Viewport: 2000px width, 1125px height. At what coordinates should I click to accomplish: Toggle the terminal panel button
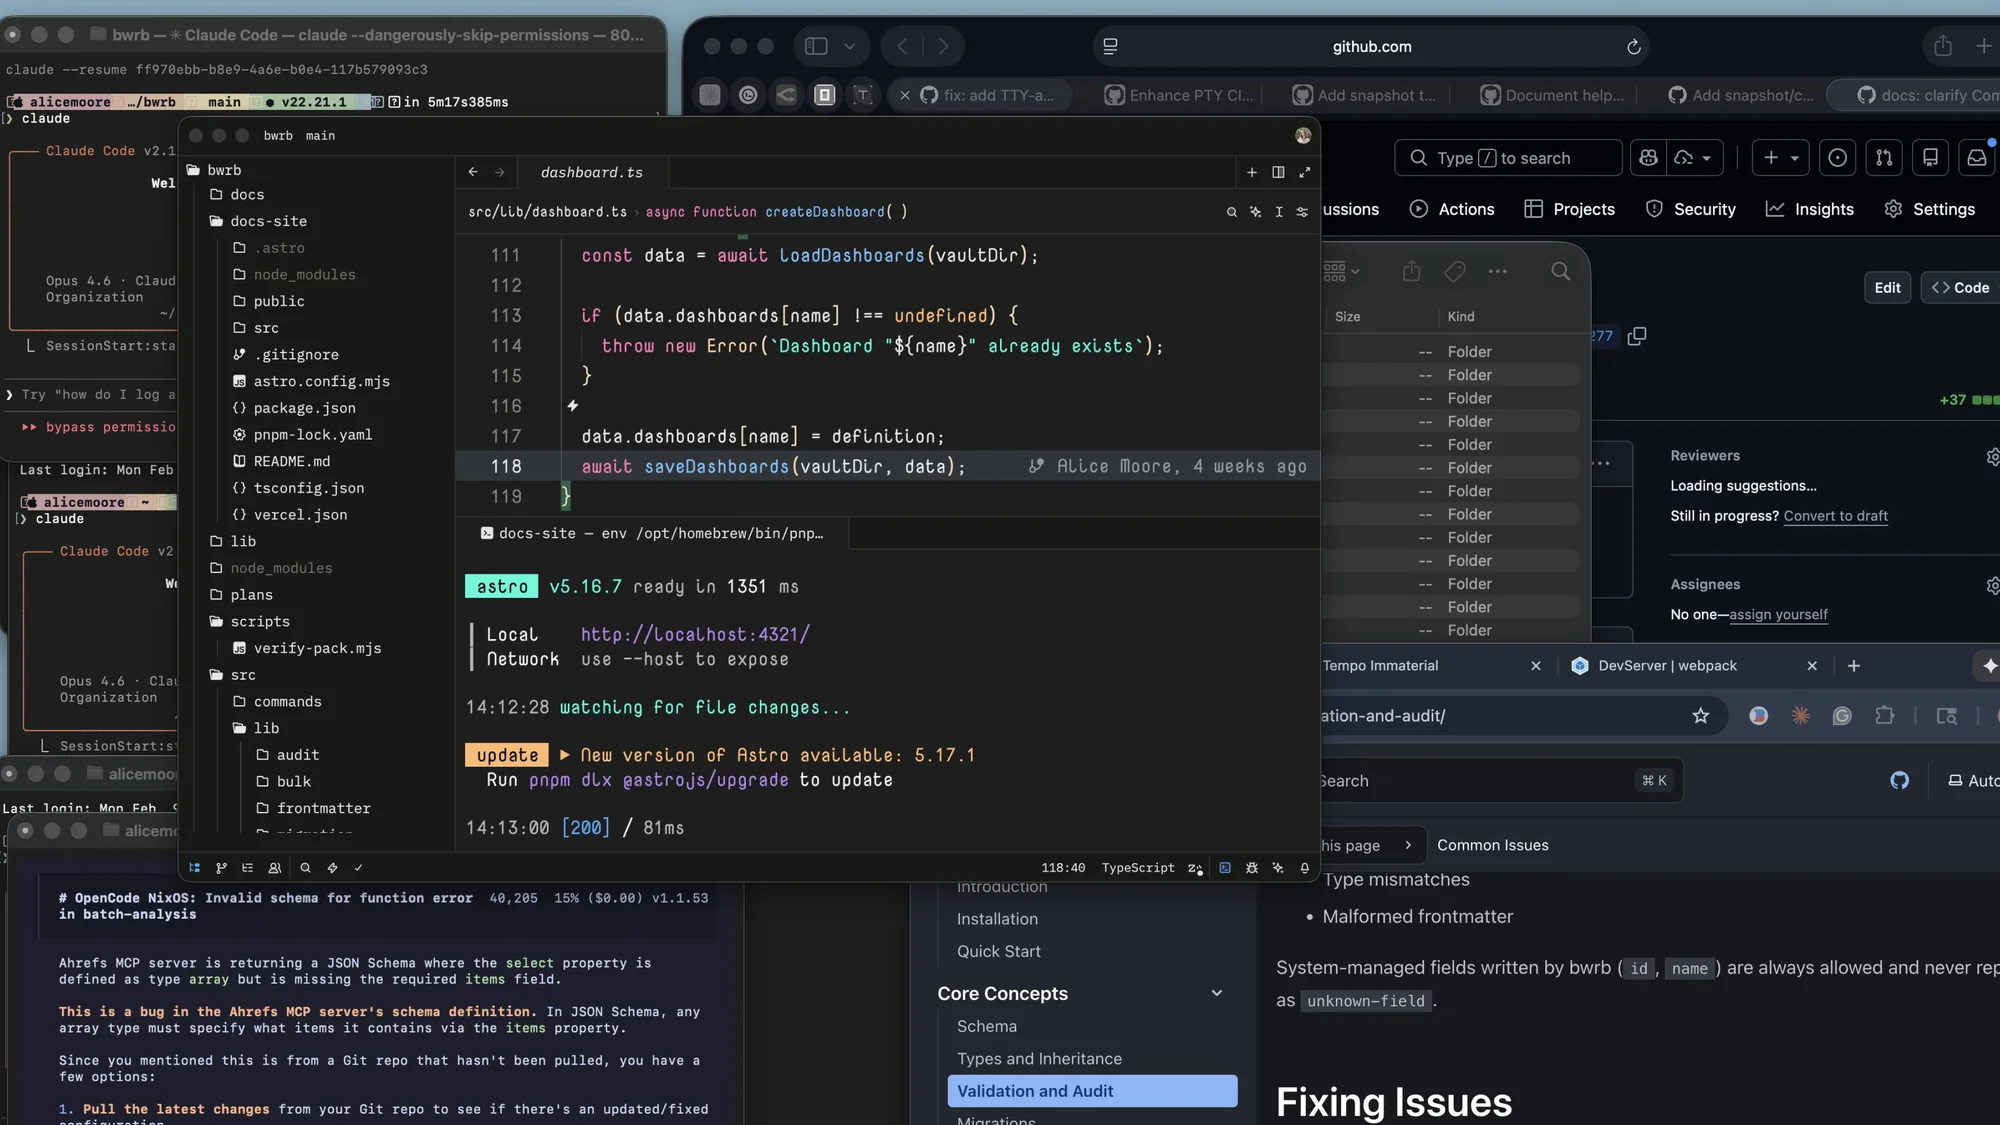click(x=1224, y=868)
